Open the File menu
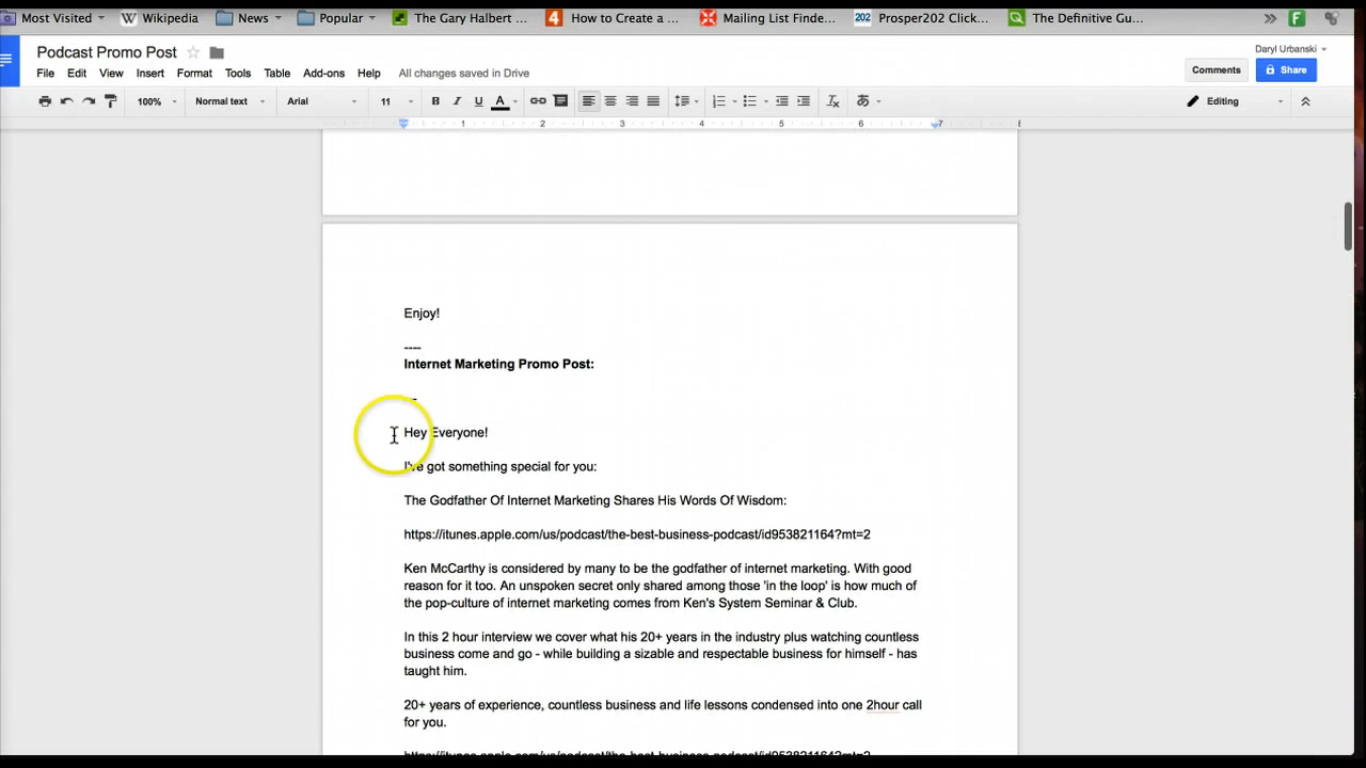This screenshot has height=768, width=1366. (46, 73)
